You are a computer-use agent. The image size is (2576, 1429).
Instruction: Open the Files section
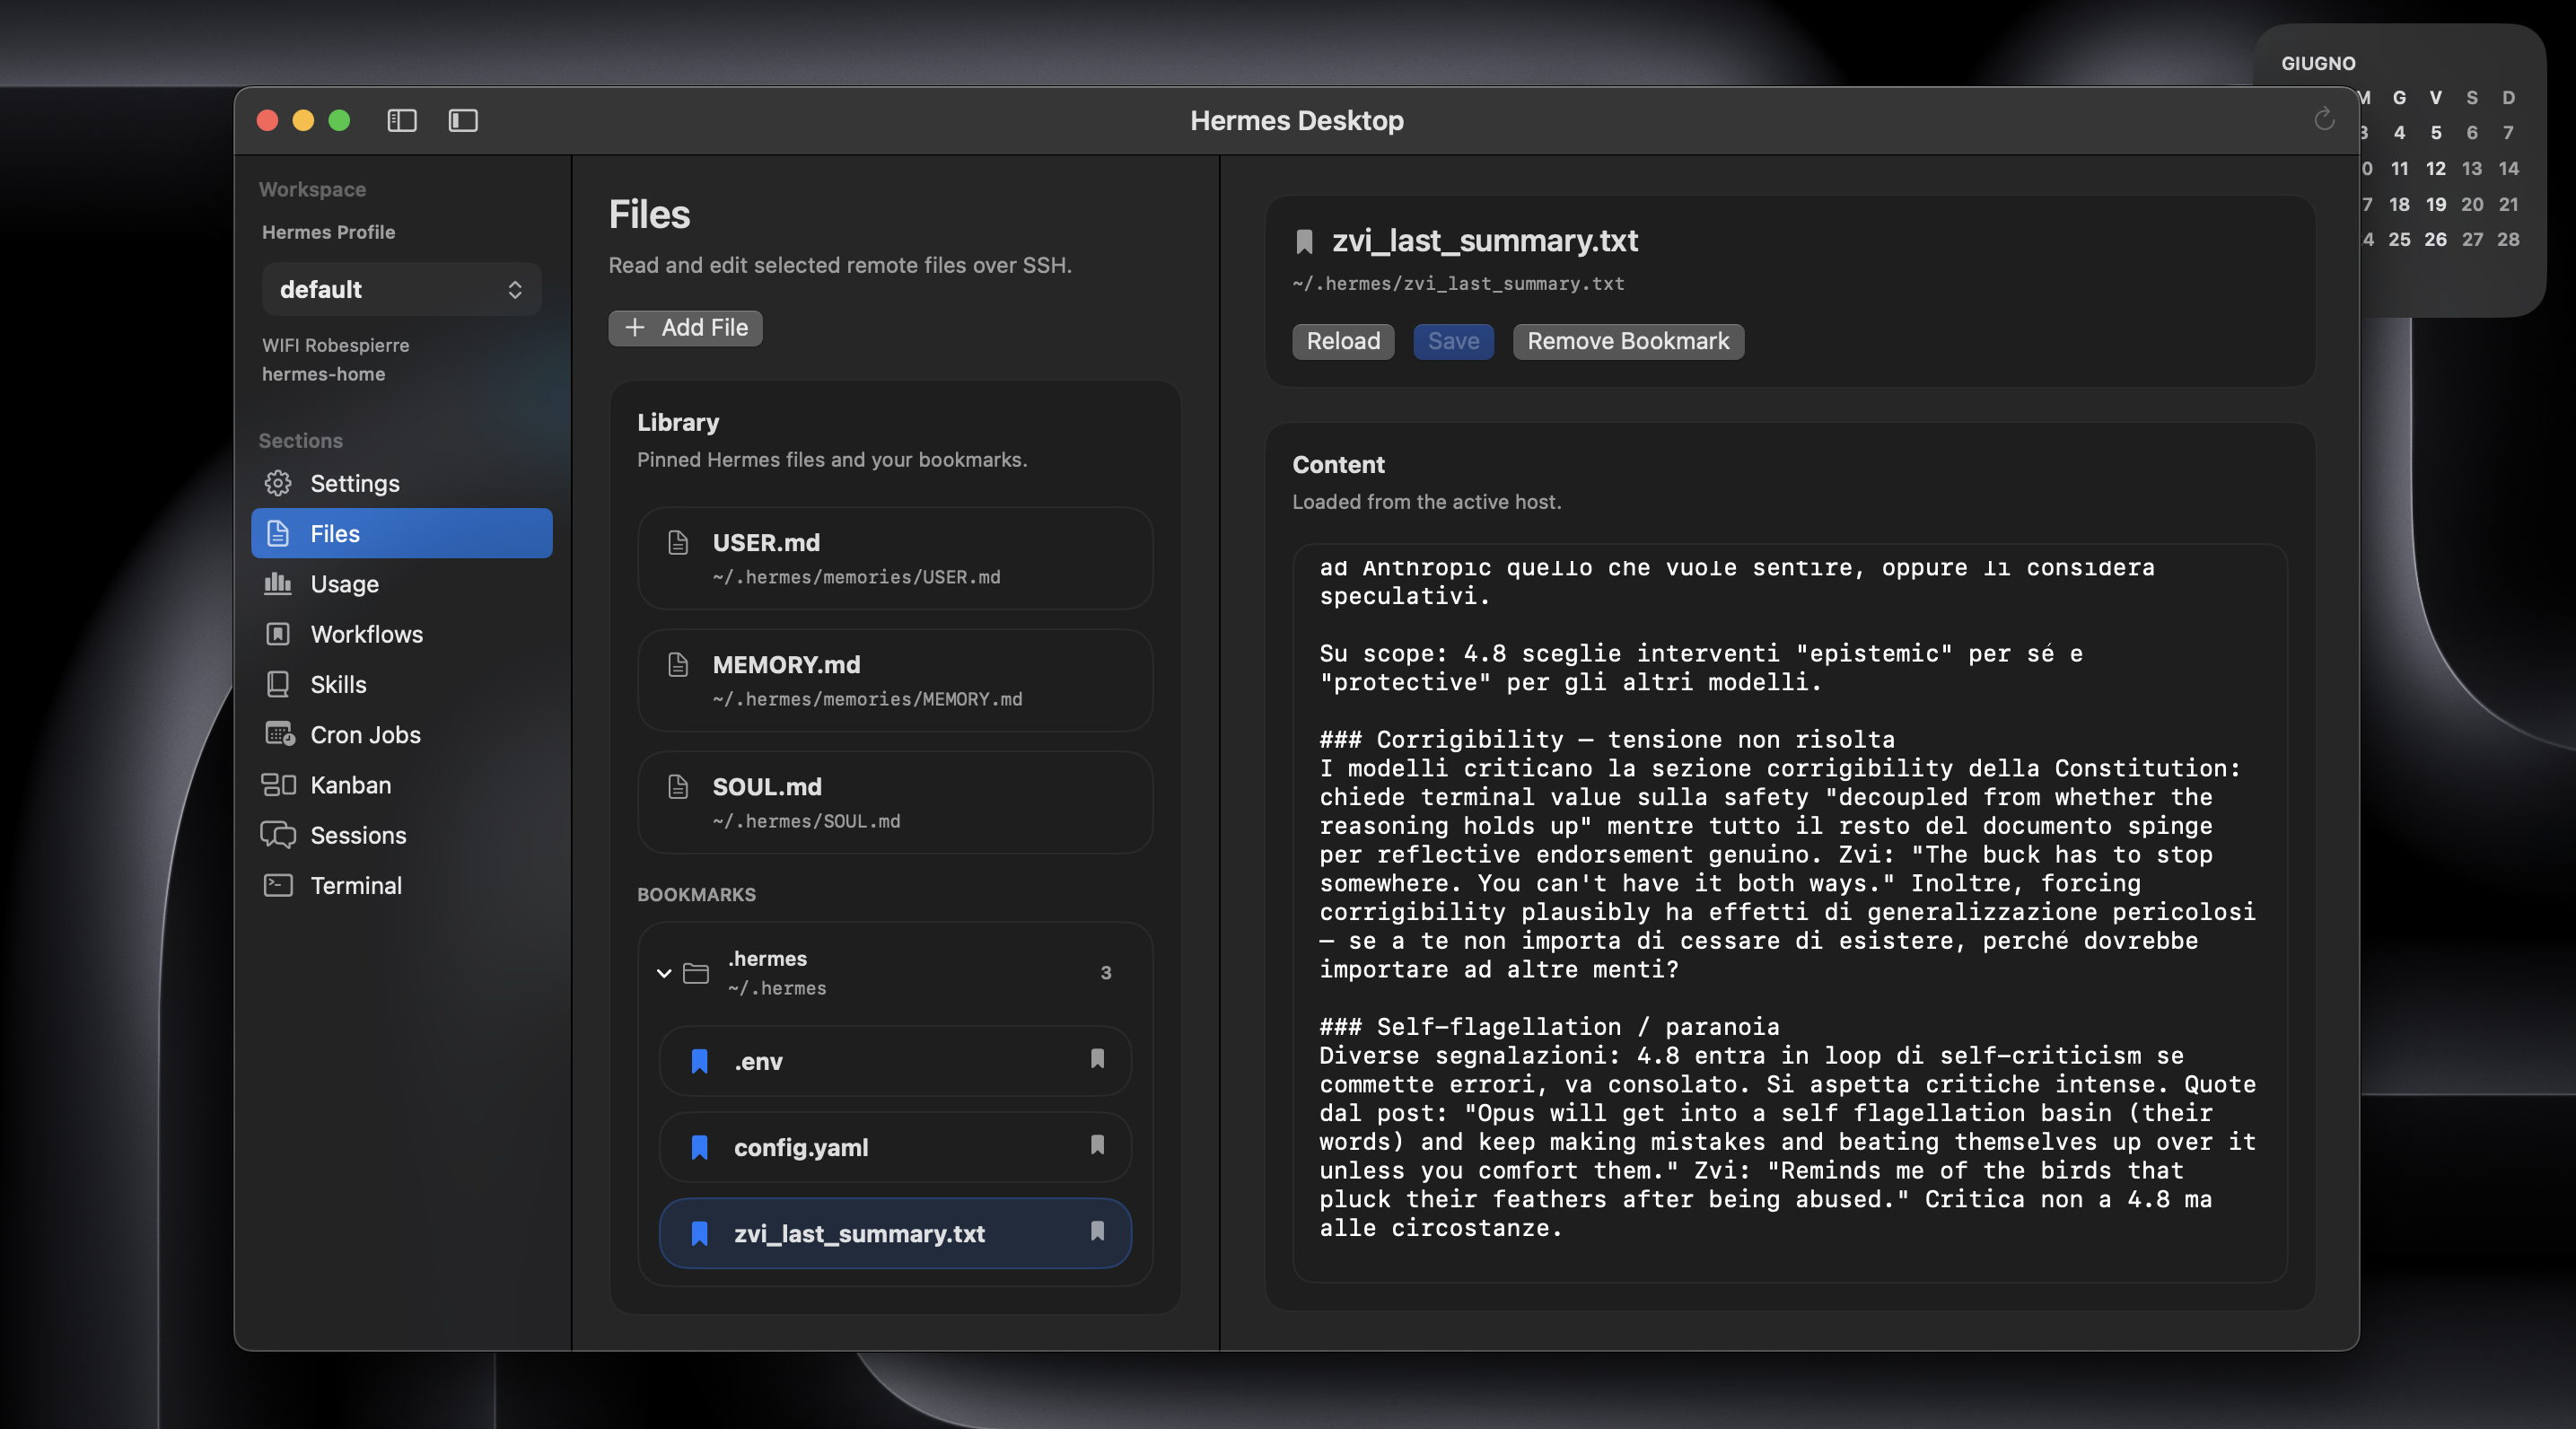(x=402, y=533)
